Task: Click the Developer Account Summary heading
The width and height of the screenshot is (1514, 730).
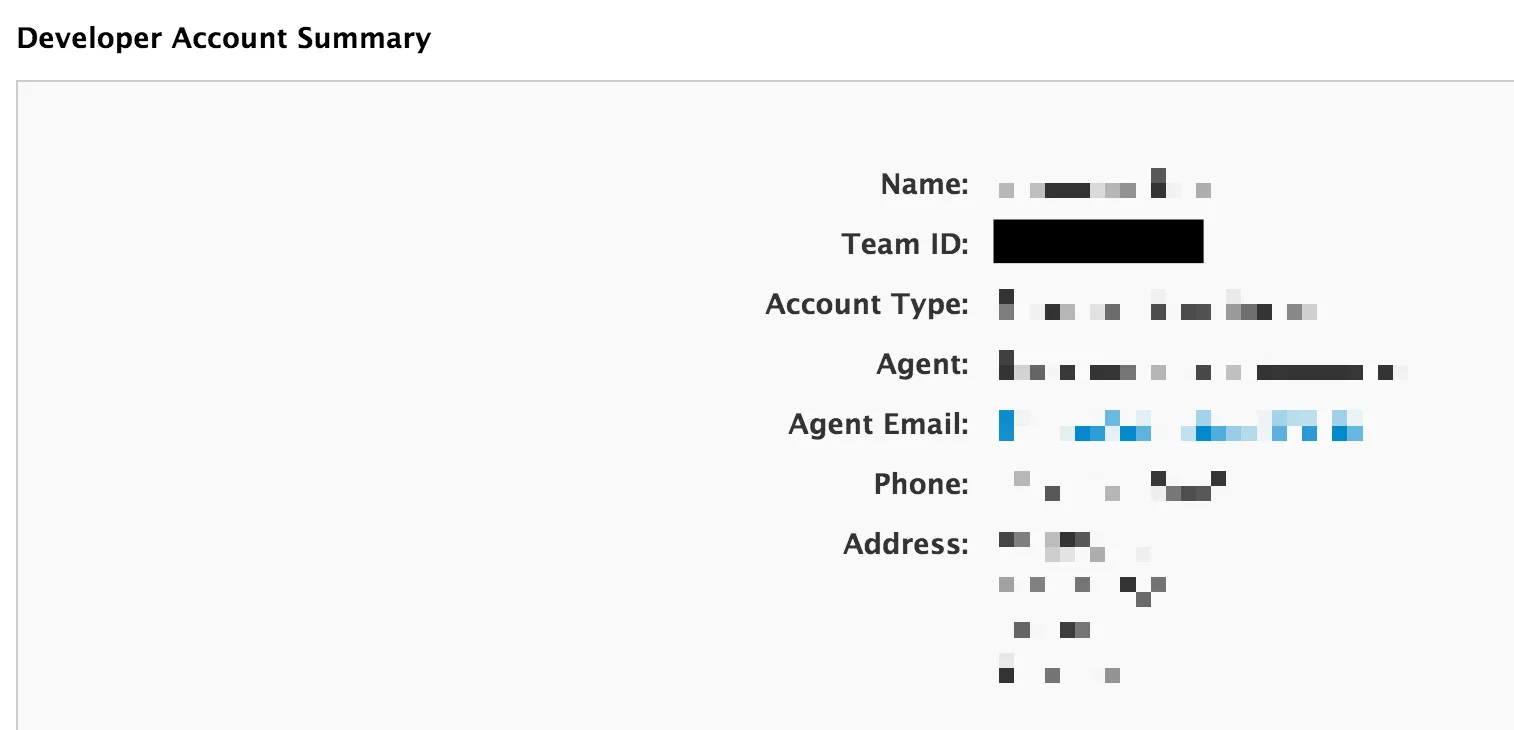Action: [225, 39]
